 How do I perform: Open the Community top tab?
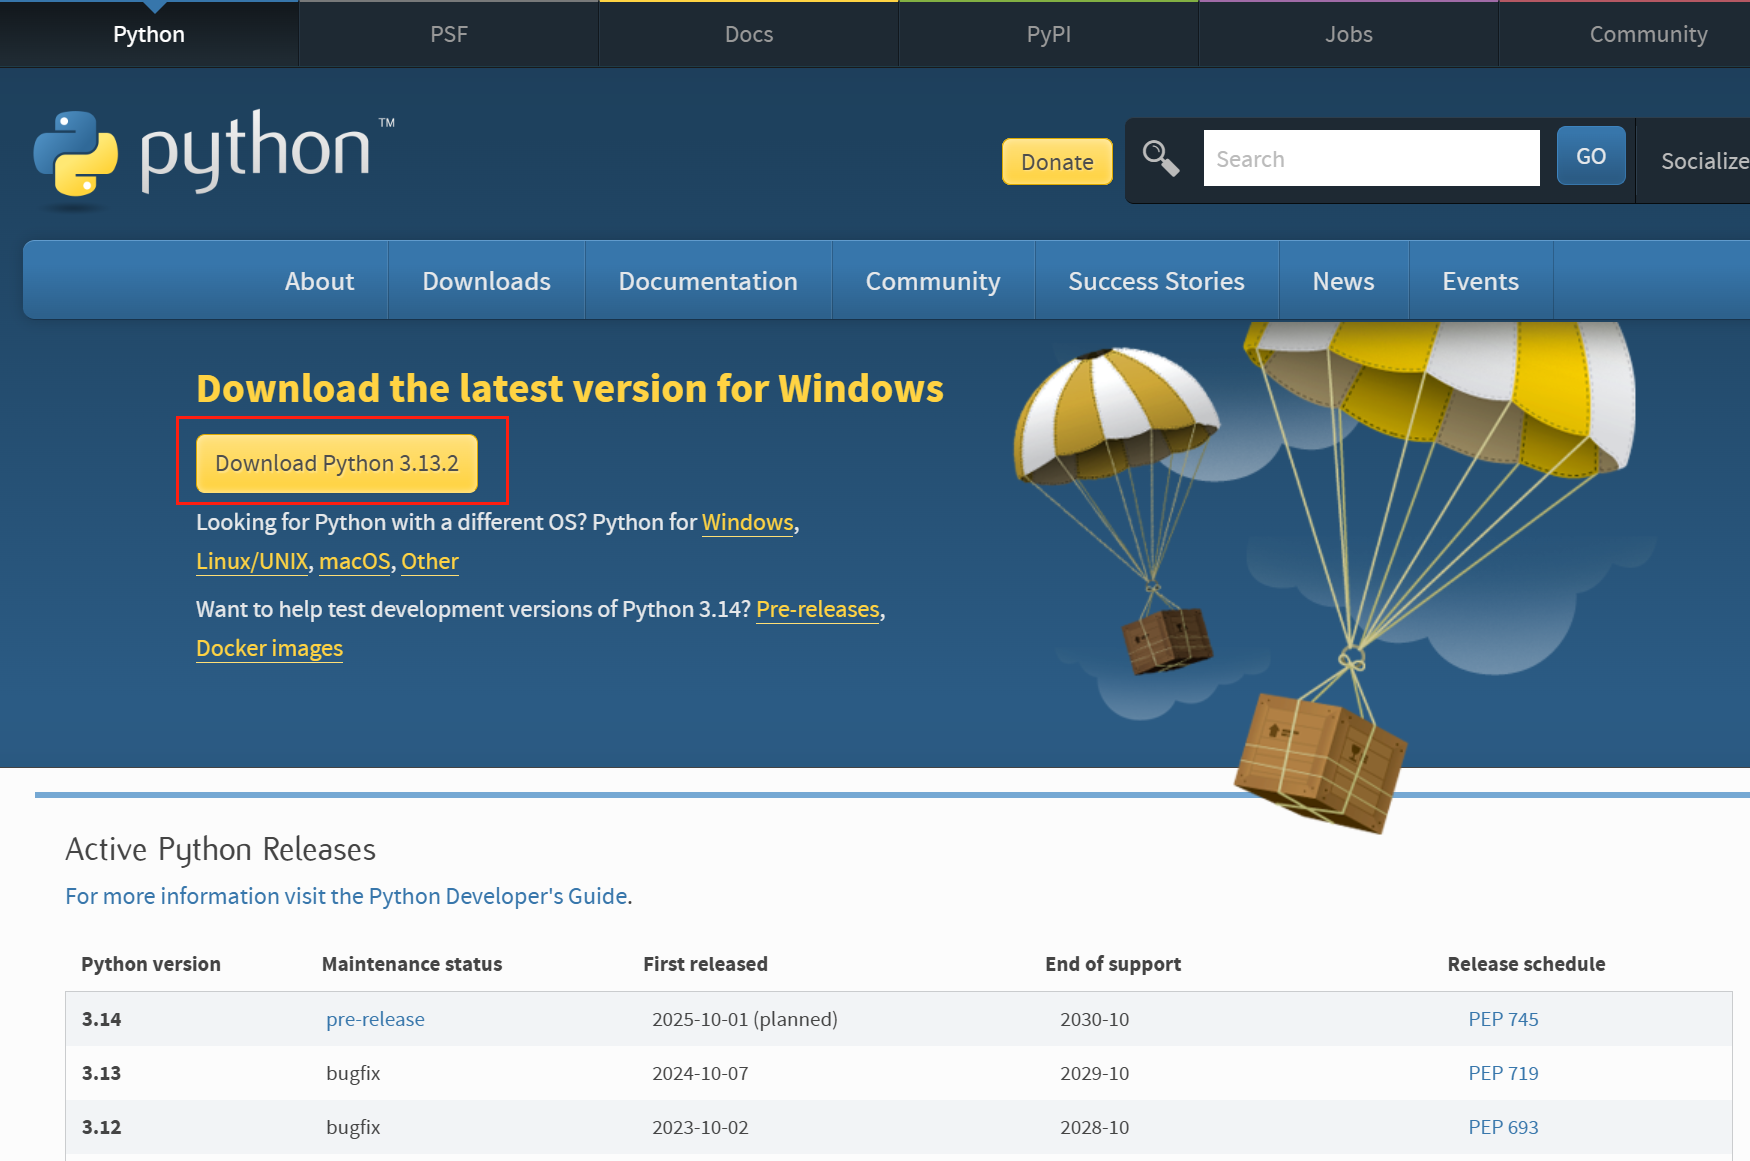pos(1648,34)
